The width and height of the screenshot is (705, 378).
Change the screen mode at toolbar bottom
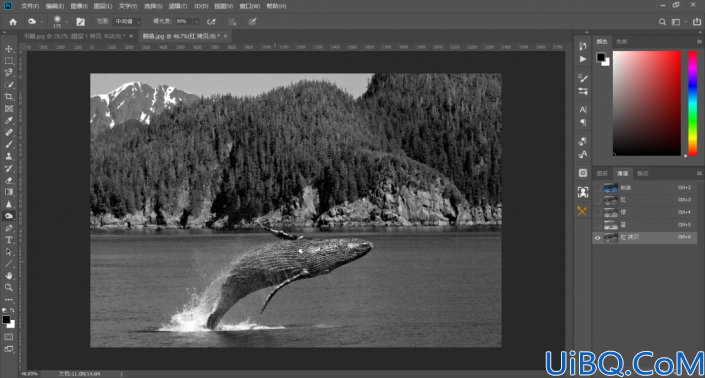pyautogui.click(x=9, y=349)
